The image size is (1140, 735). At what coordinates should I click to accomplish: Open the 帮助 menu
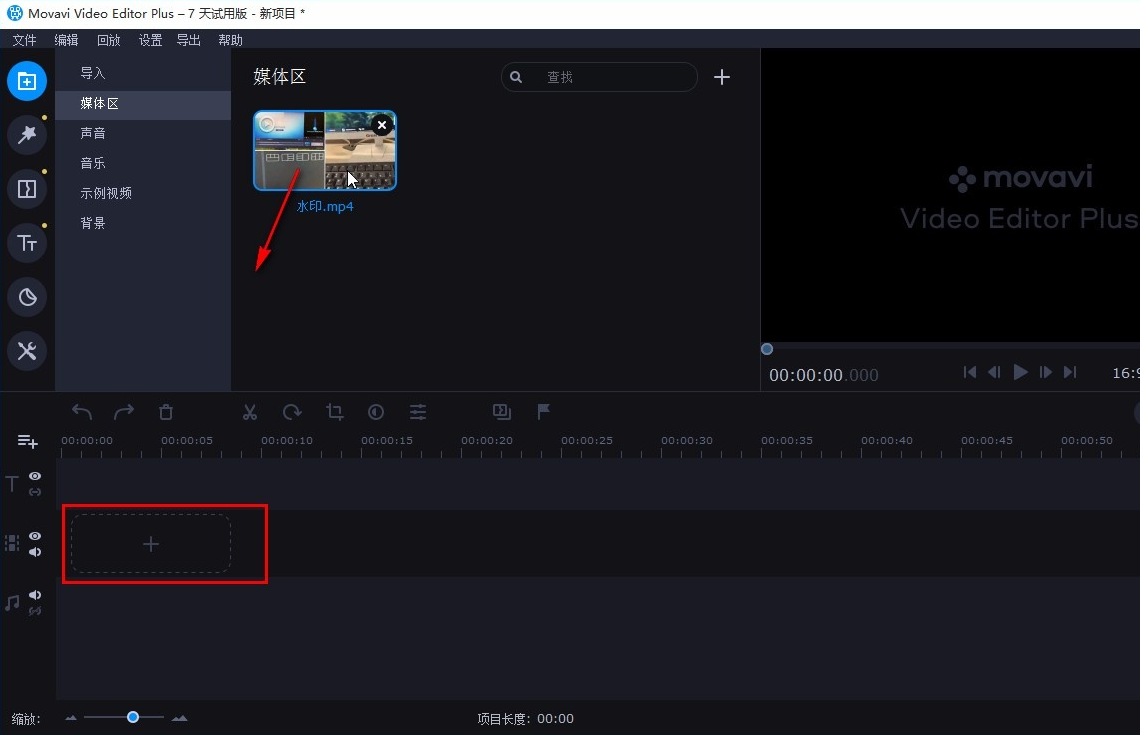pyautogui.click(x=230, y=40)
